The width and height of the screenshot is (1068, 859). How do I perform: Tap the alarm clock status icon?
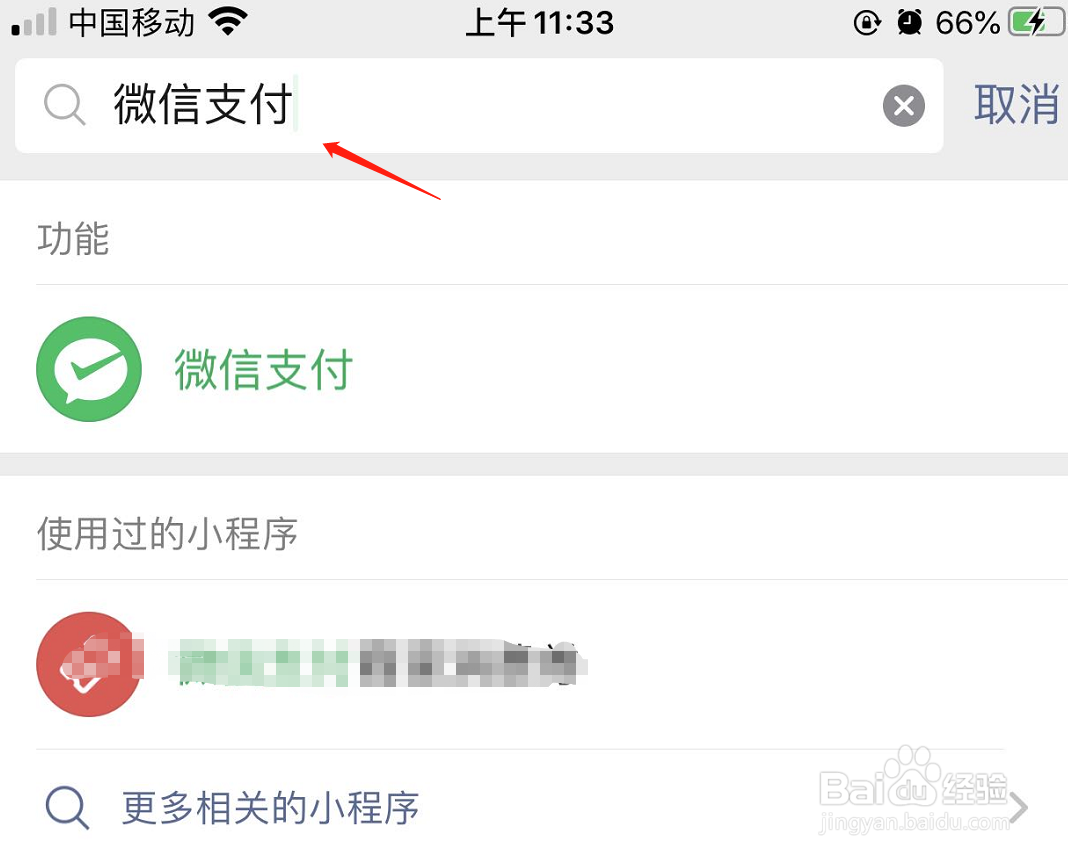(x=909, y=23)
